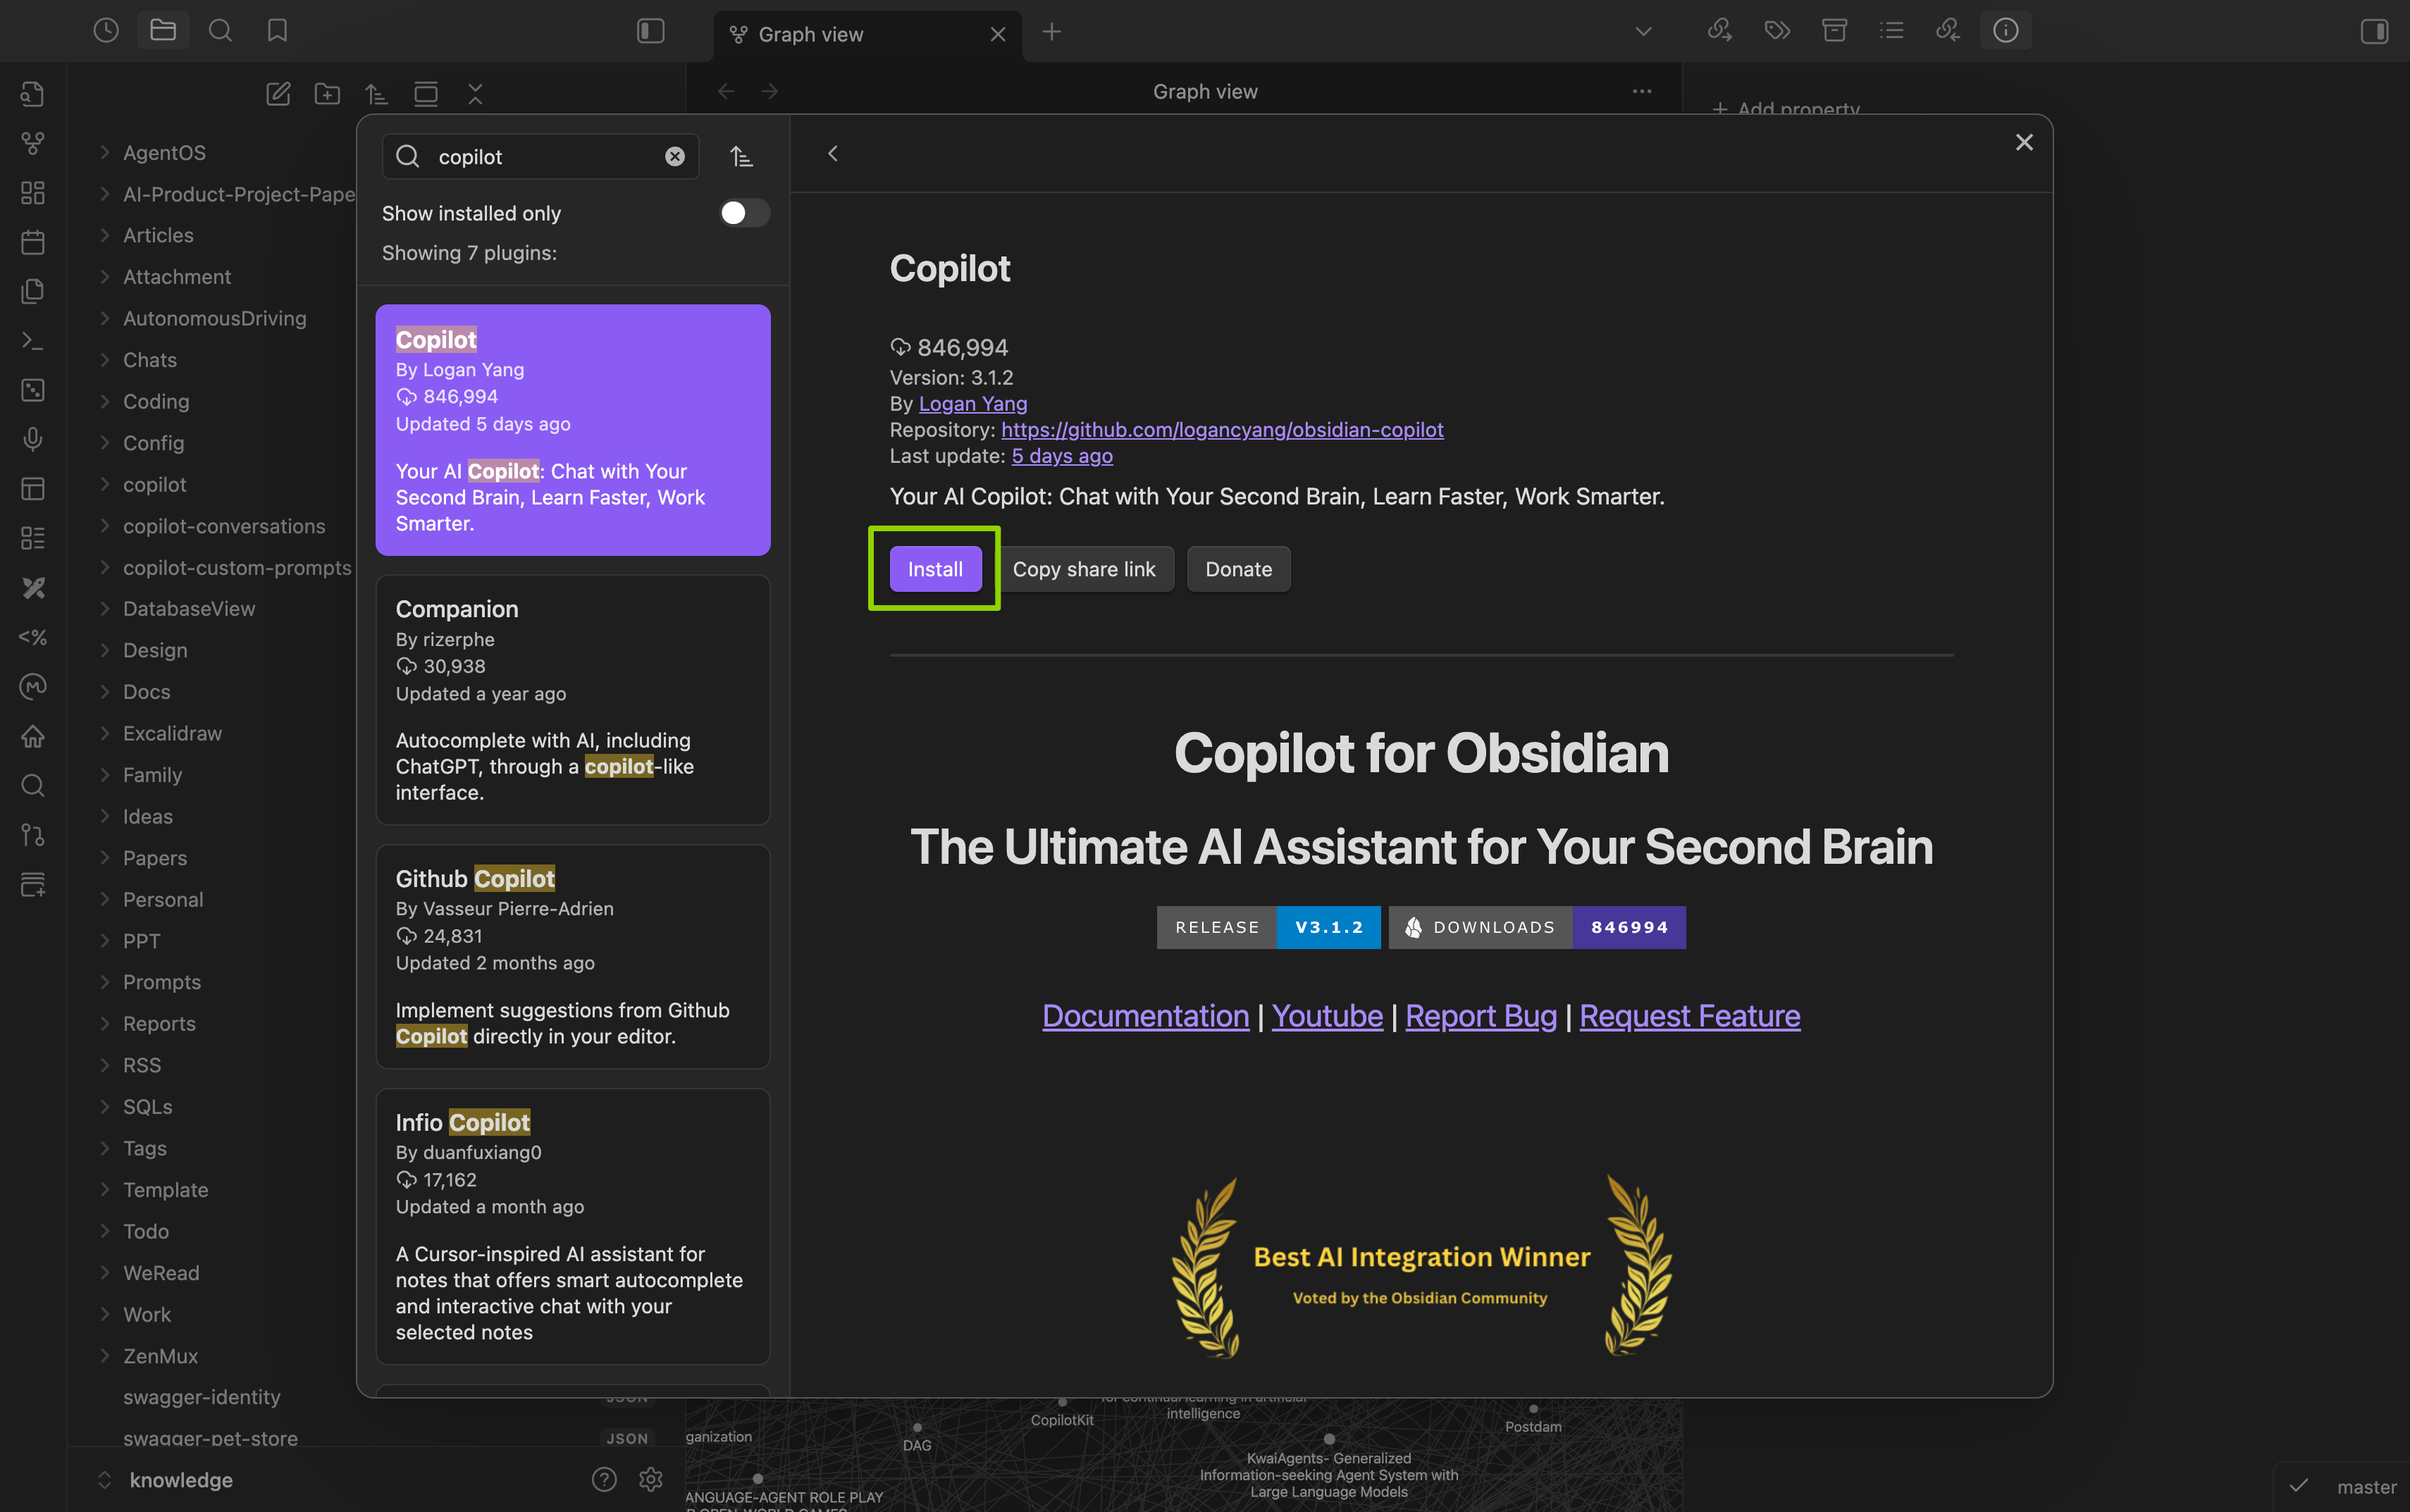Click the search magnifier in top bar
The height and width of the screenshot is (1512, 2410).
pyautogui.click(x=220, y=31)
